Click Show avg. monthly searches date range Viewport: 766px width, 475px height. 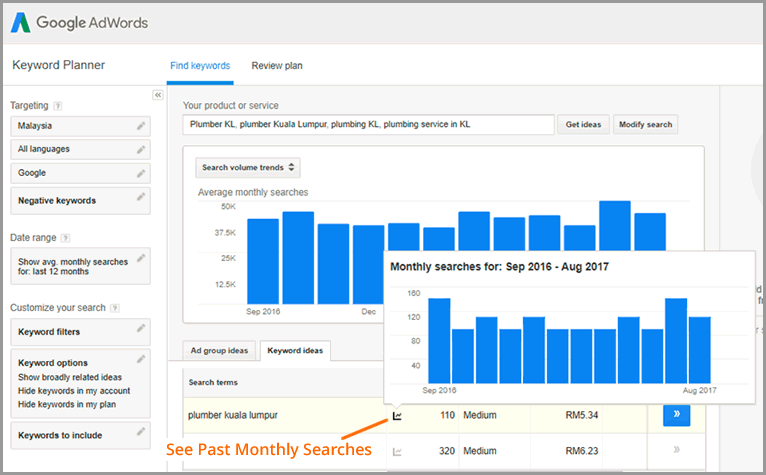[x=81, y=266]
